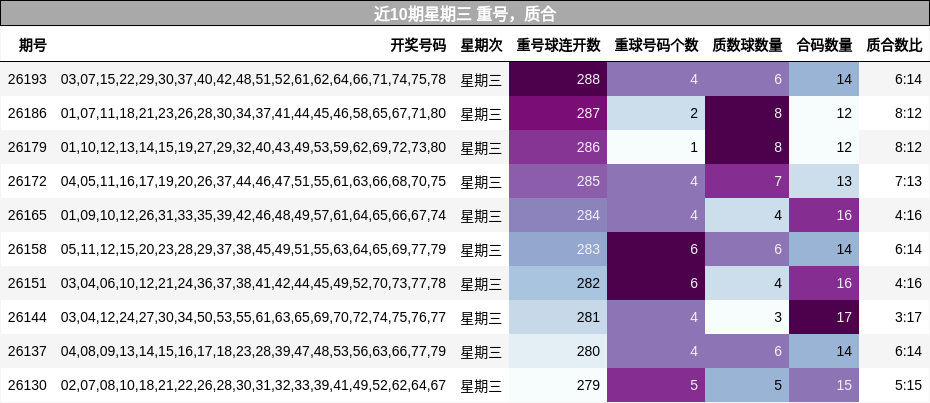Click issue number 26130

27,385
